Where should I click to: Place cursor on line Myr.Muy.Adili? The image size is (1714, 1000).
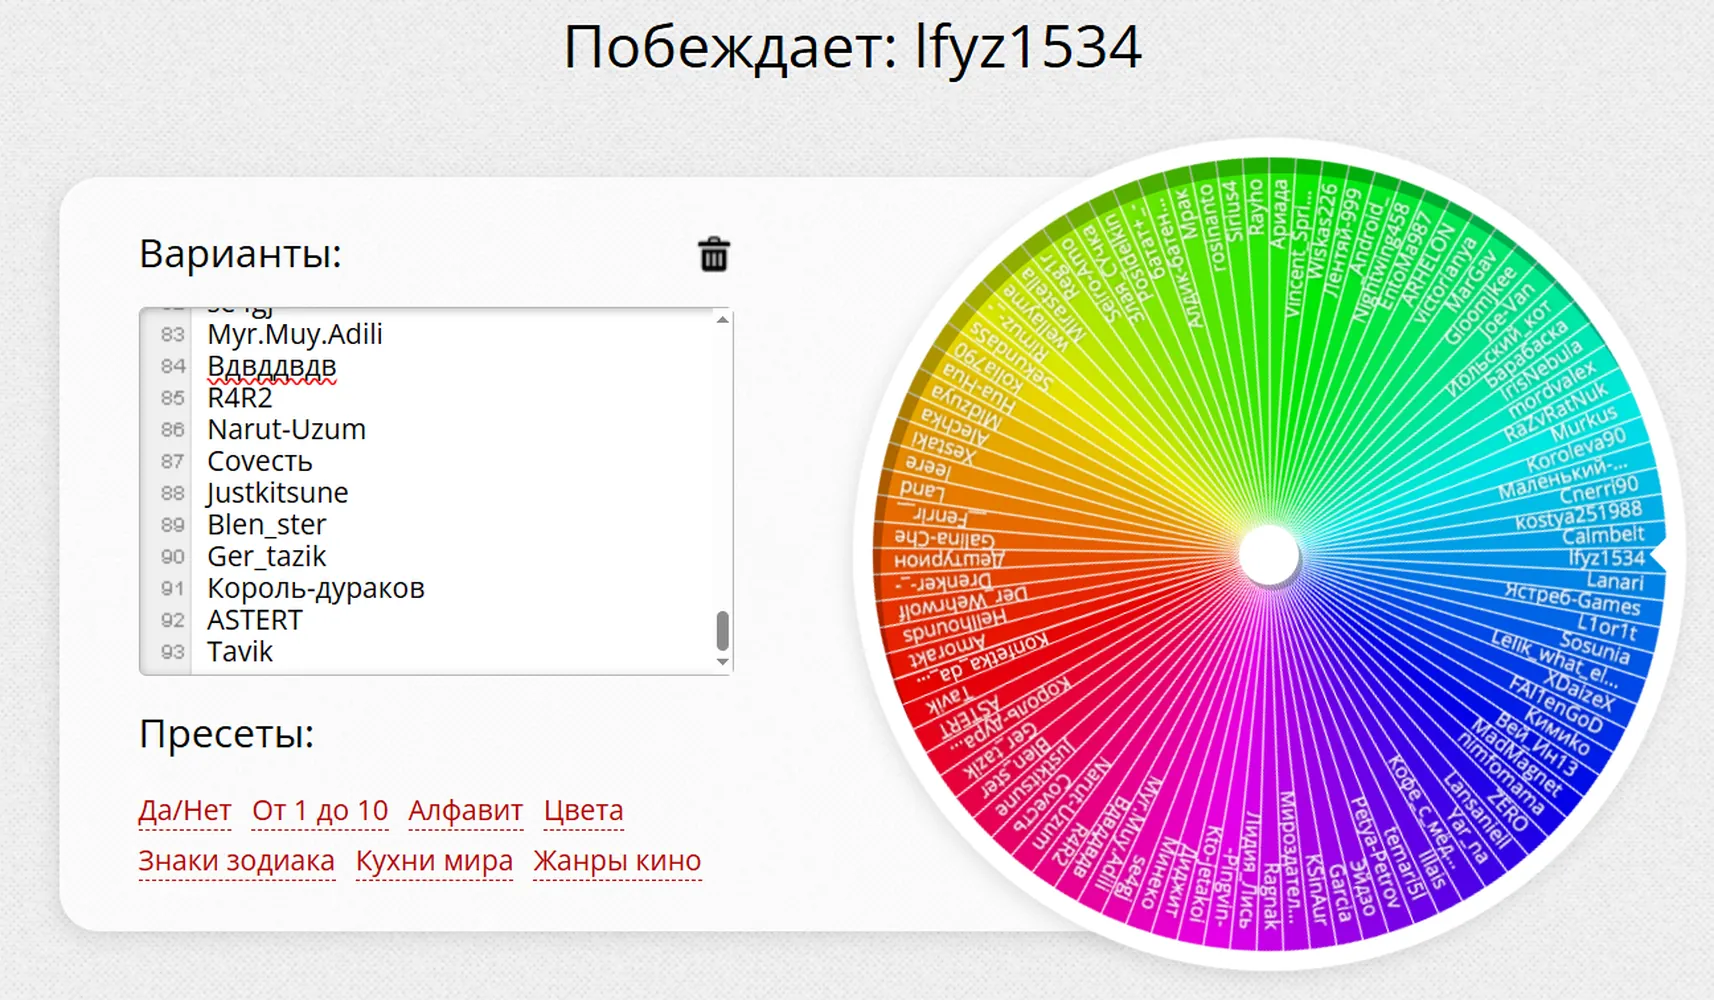tap(295, 334)
